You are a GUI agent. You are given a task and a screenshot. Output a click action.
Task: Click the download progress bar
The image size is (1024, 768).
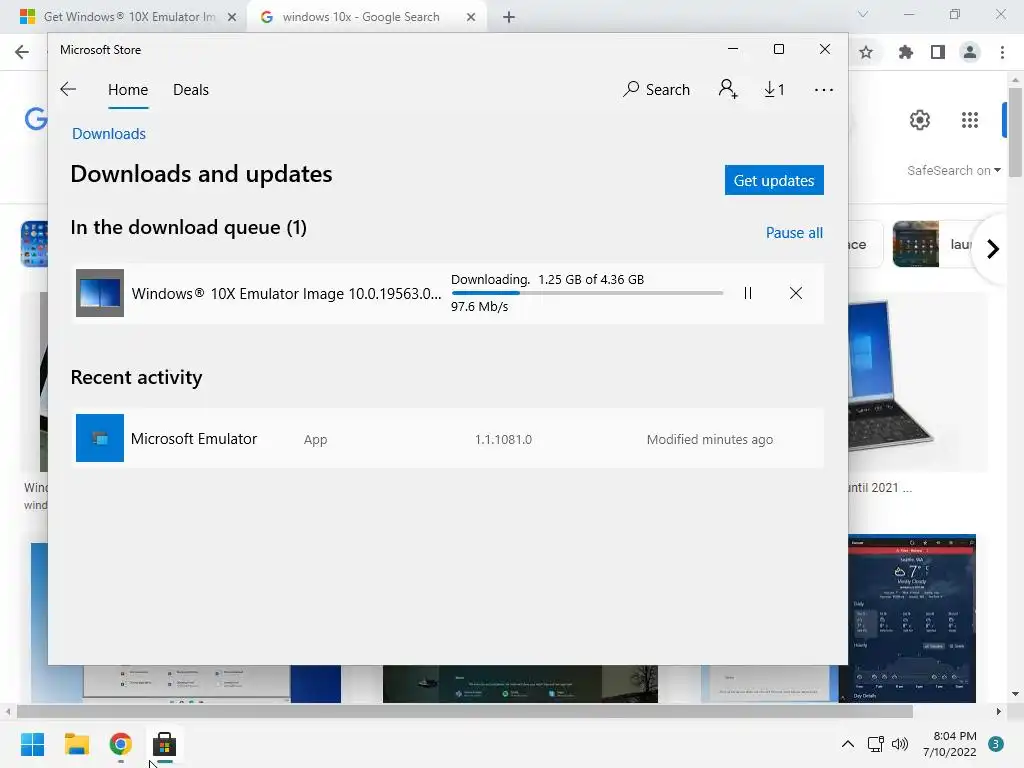coord(587,293)
